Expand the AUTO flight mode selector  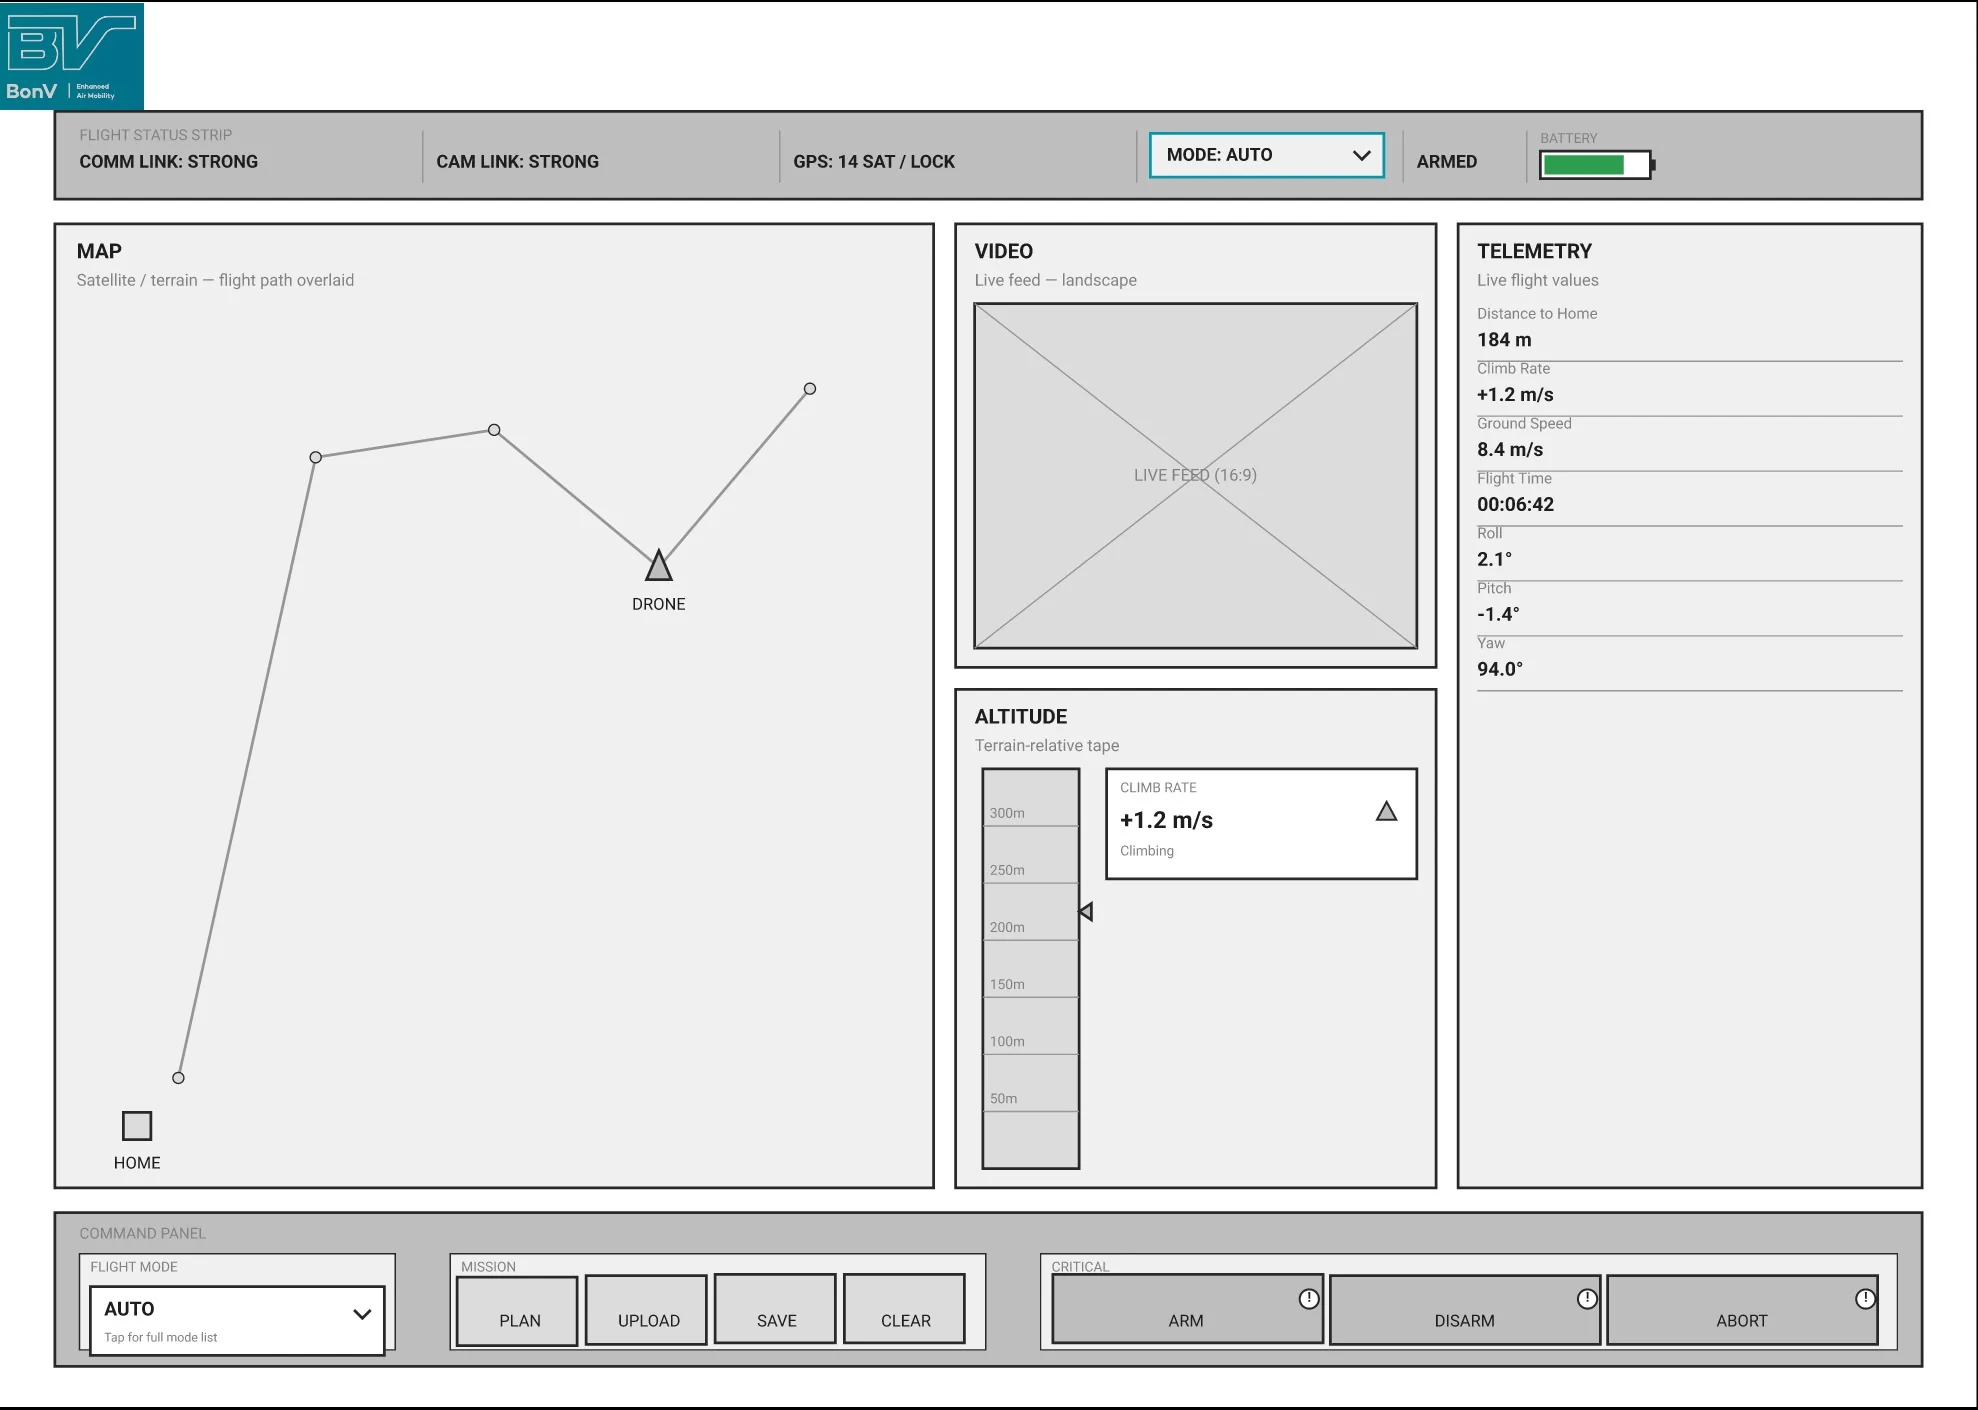tap(237, 1320)
